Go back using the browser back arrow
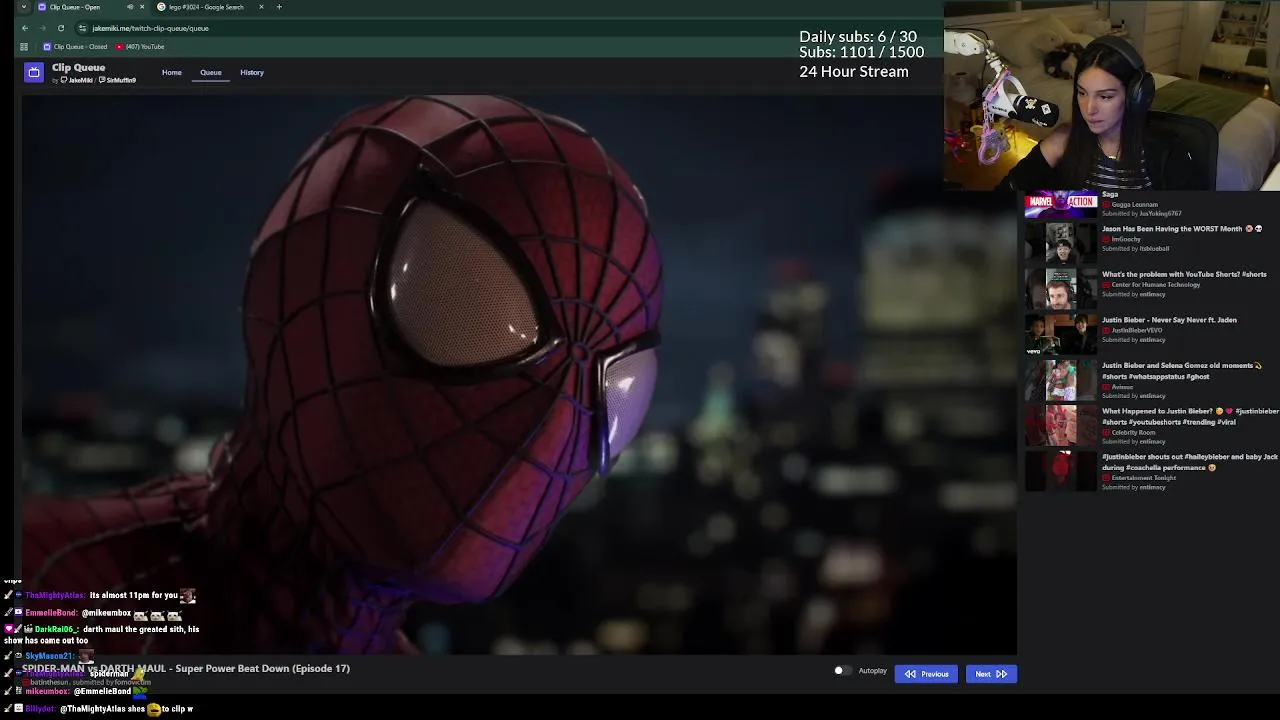This screenshot has width=1280, height=720. [x=25, y=28]
